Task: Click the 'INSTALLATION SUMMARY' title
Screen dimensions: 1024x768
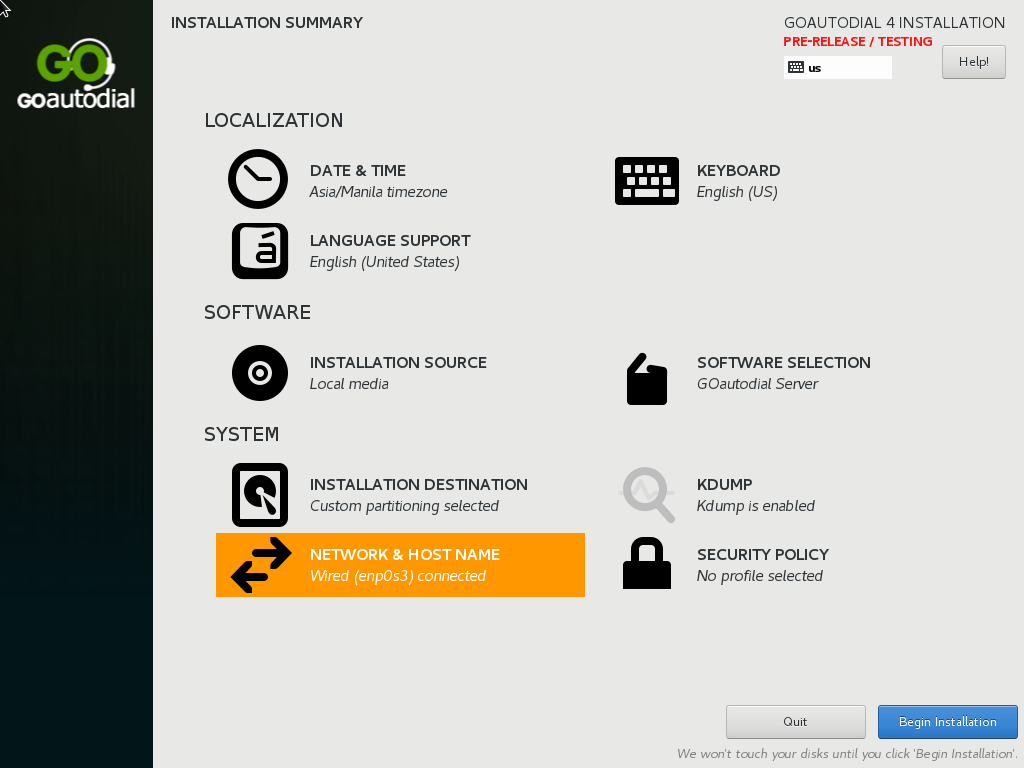Action: click(x=267, y=23)
